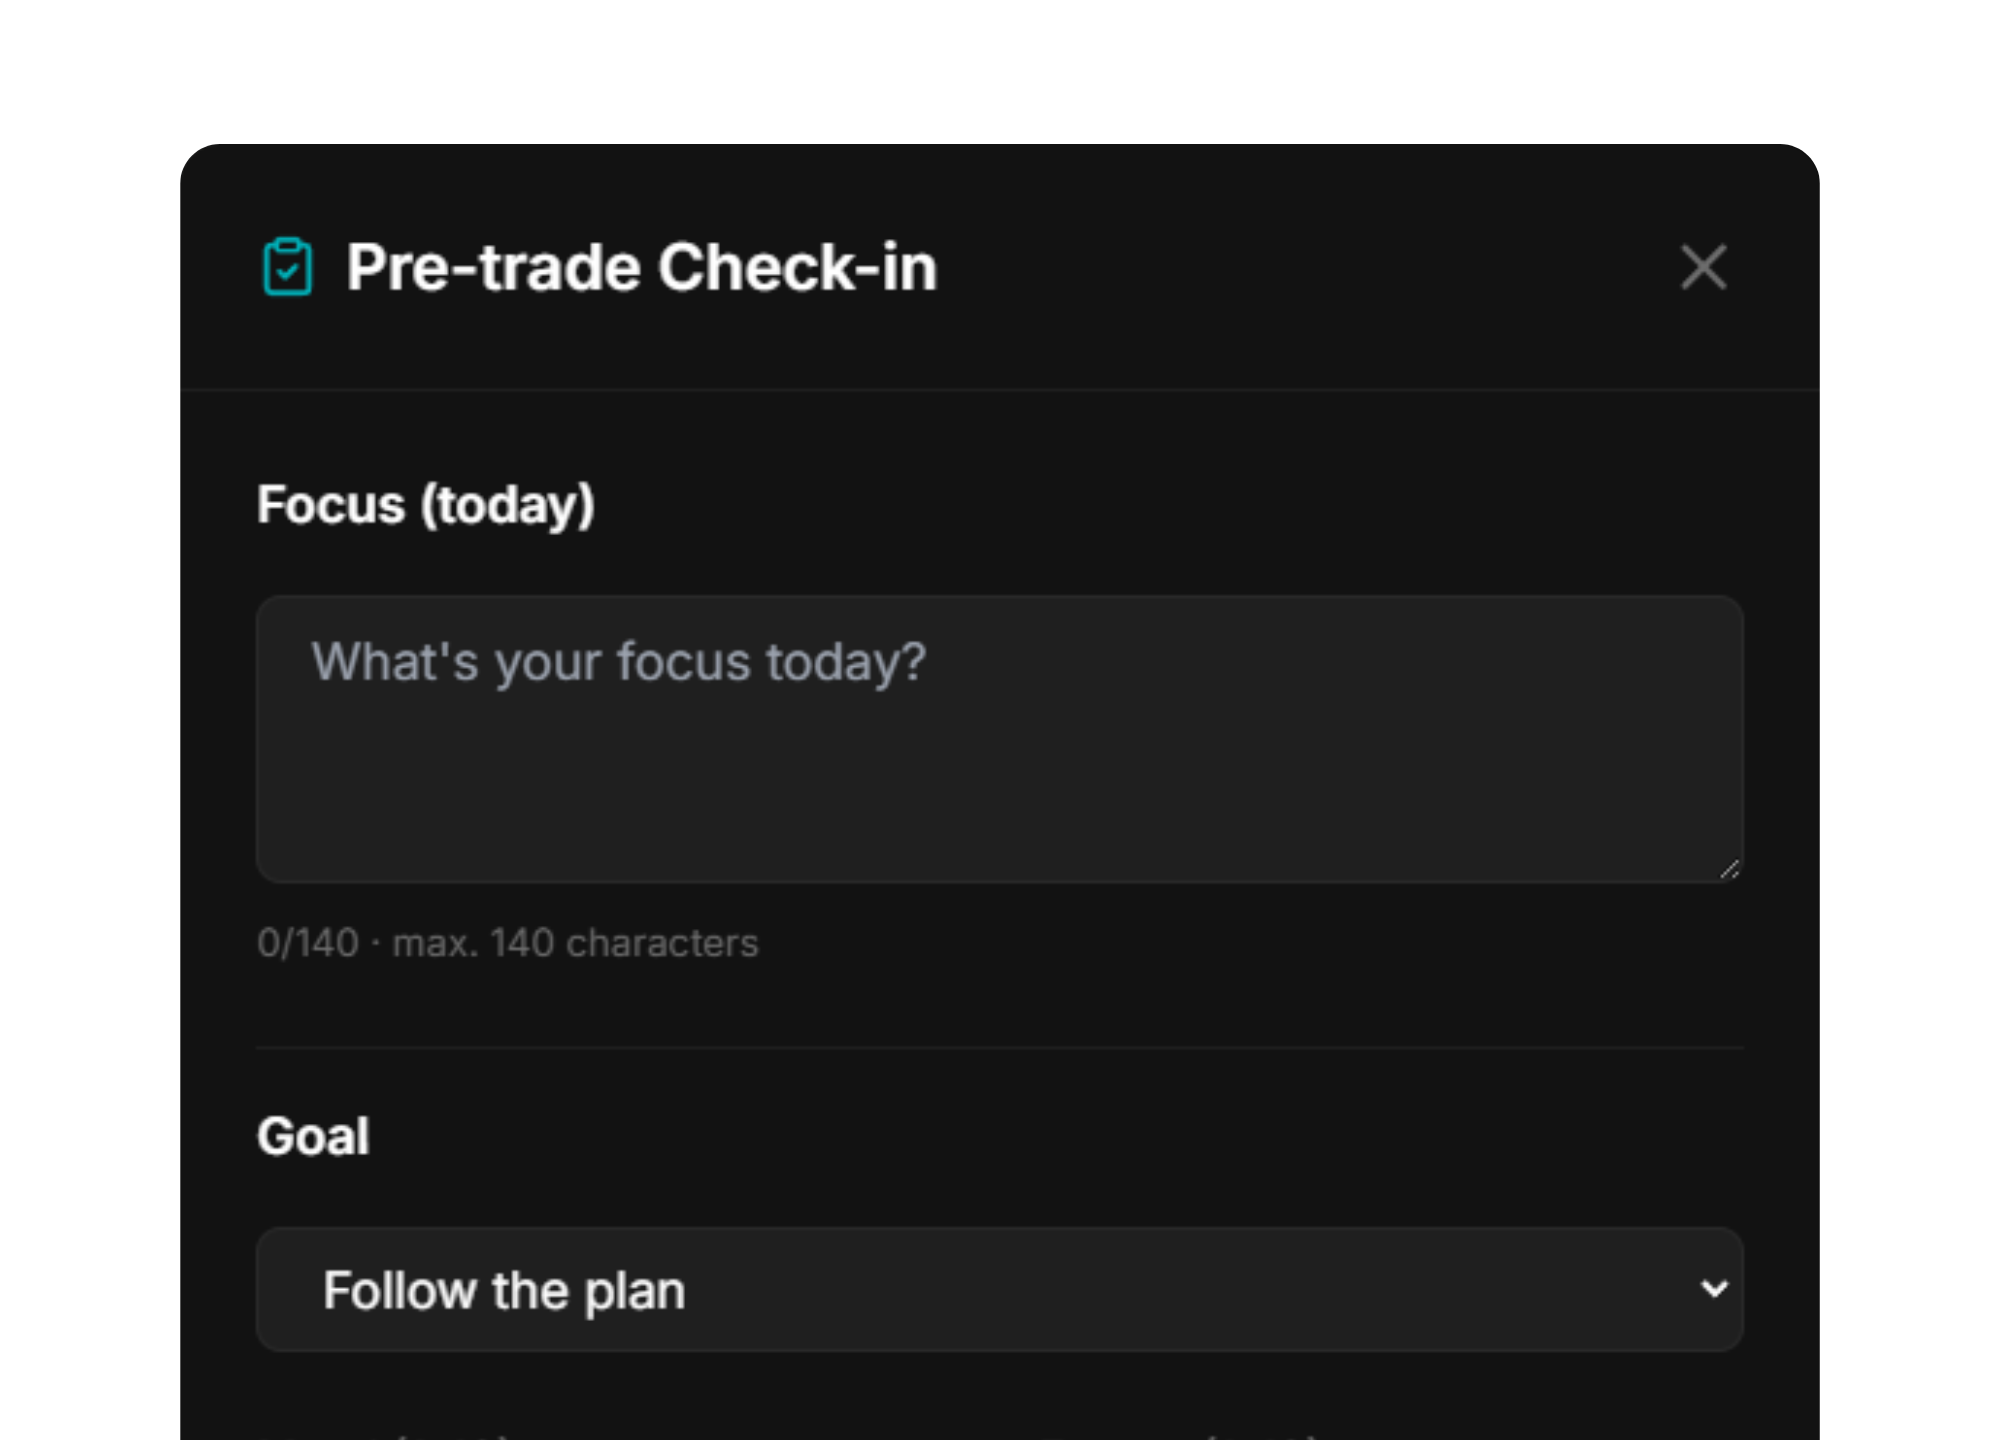Click the X icon to dismiss the check-in
Viewport: 2000px width, 1440px height.
[x=1703, y=267]
